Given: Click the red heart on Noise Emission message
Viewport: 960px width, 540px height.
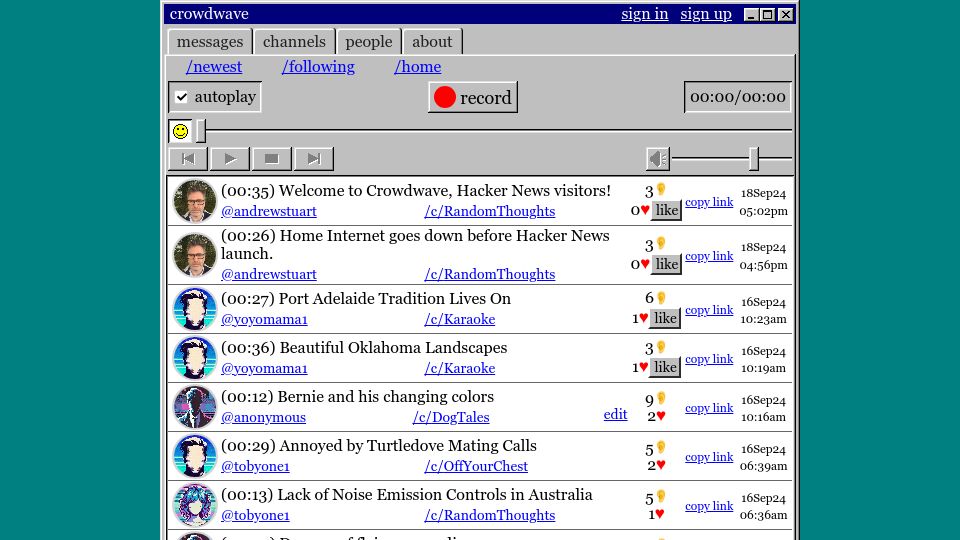Looking at the screenshot, I should pyautogui.click(x=661, y=514).
